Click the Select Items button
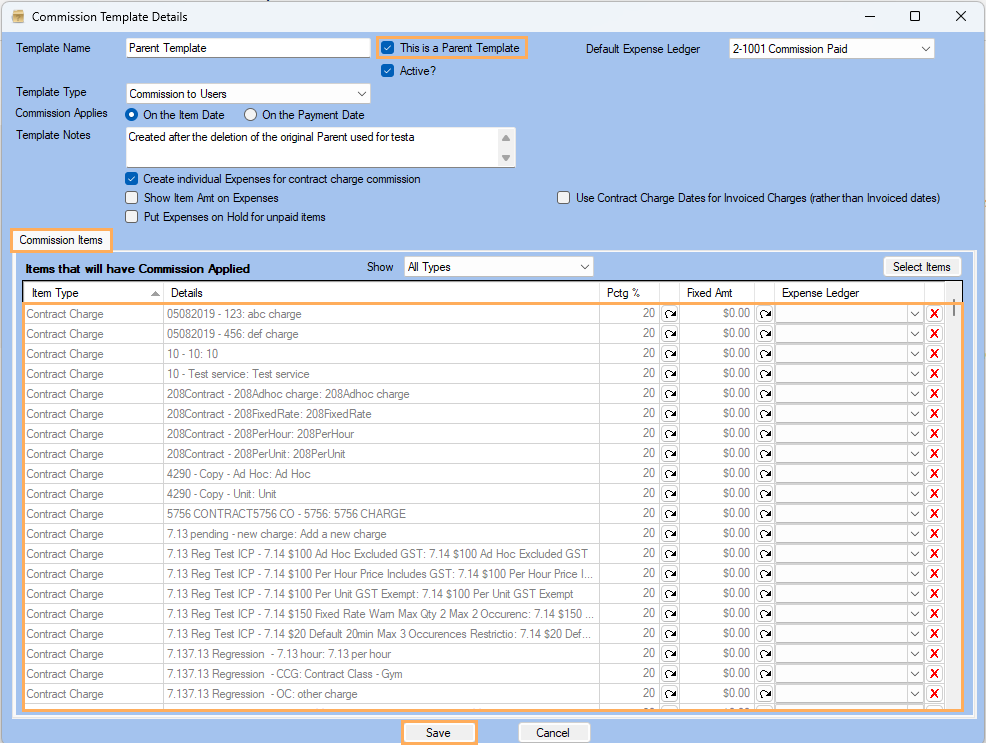 [921, 267]
